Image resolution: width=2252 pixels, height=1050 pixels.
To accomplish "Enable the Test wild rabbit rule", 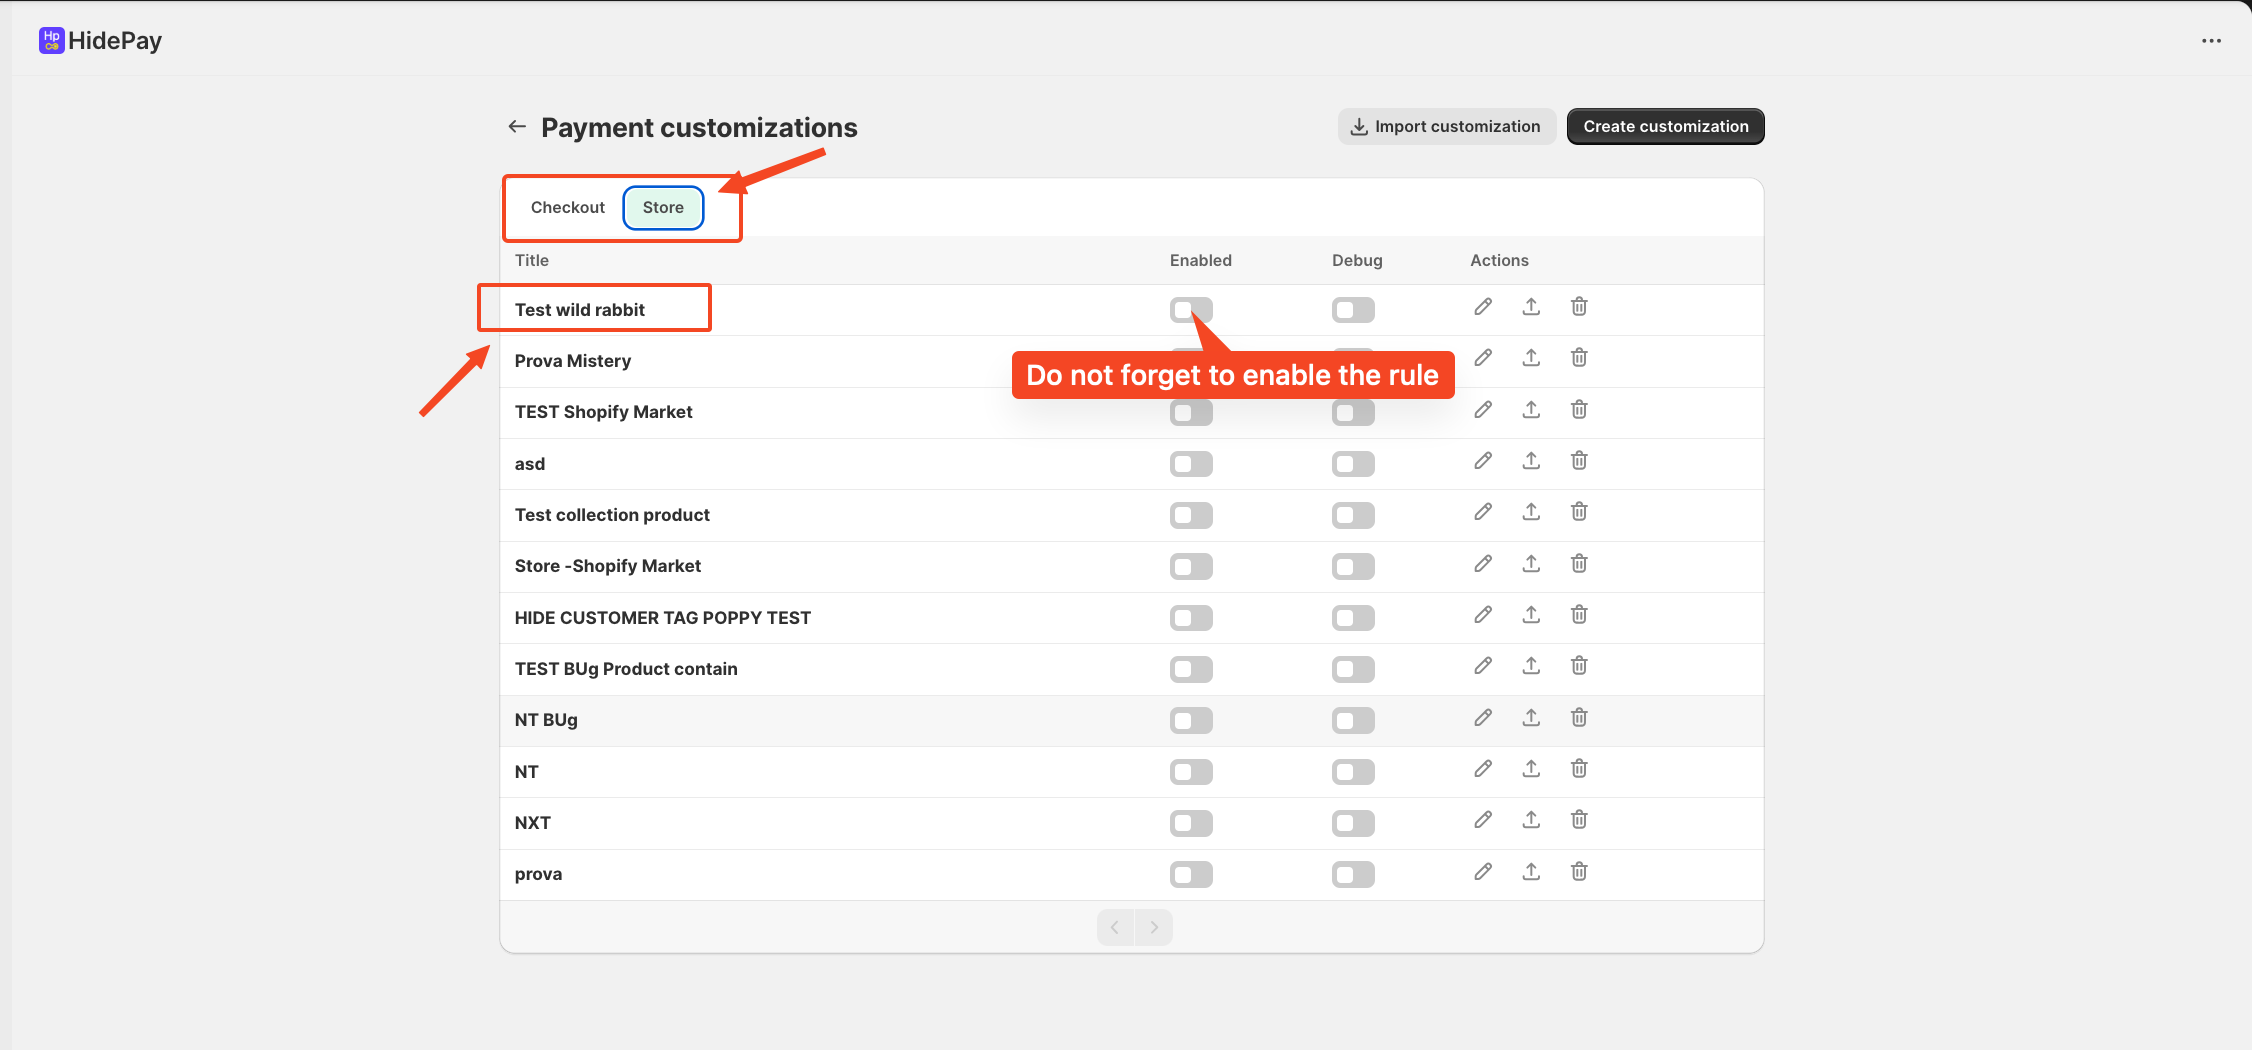I will pos(1191,310).
